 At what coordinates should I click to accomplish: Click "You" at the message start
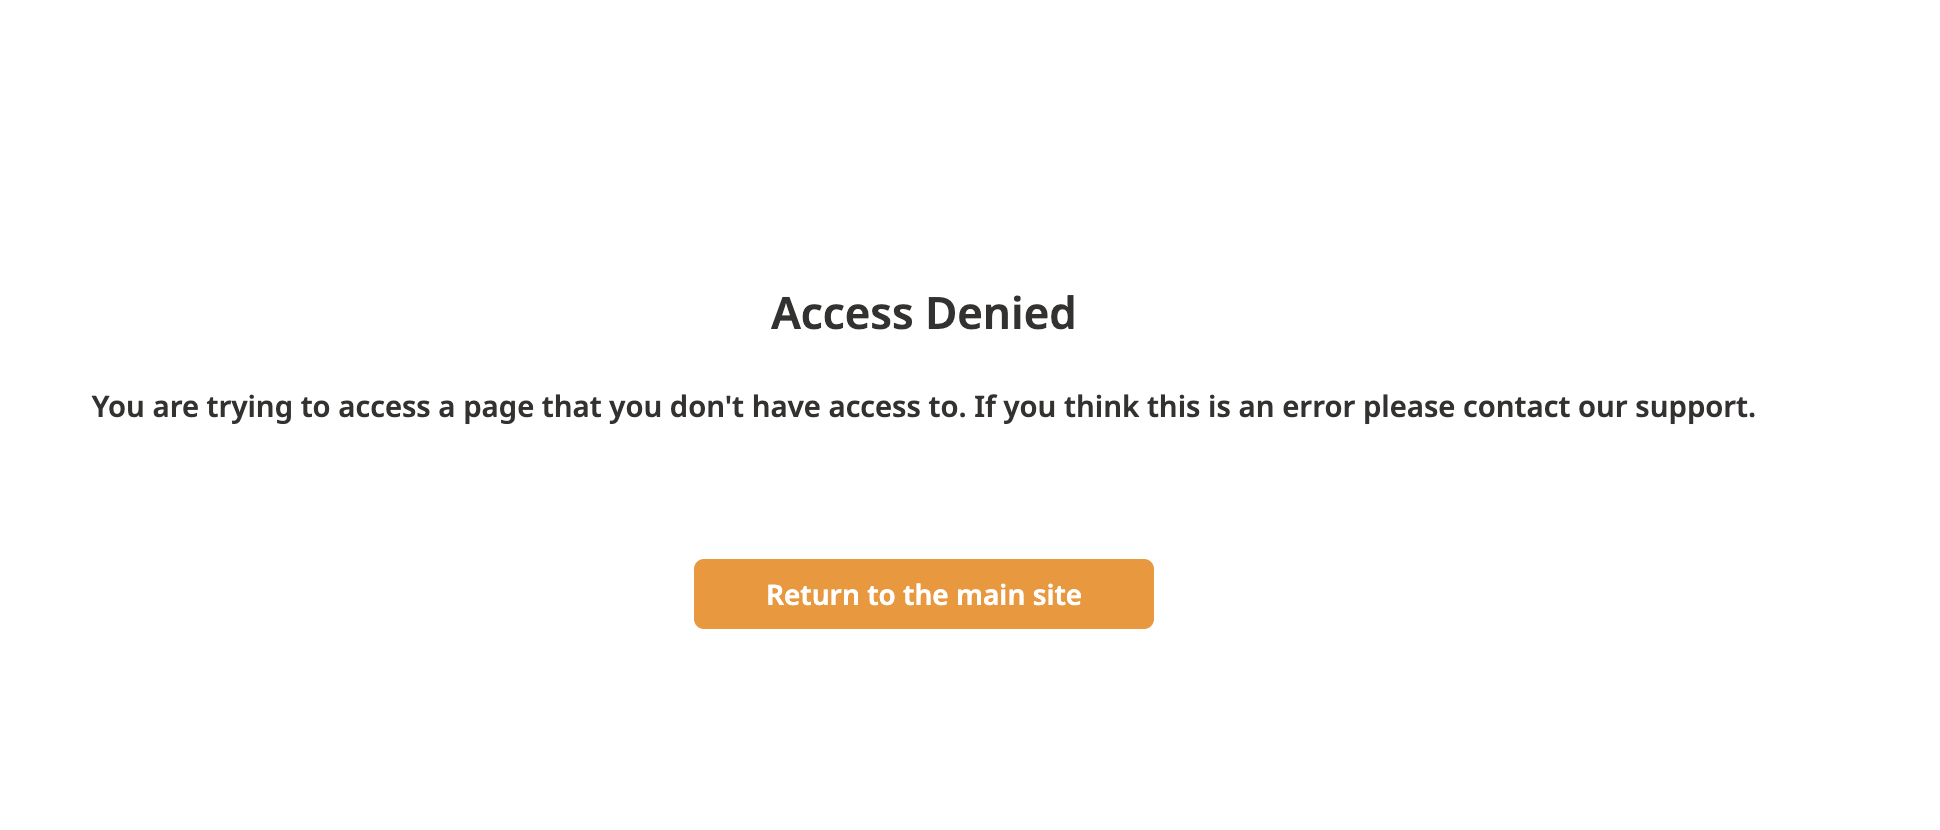(118, 407)
